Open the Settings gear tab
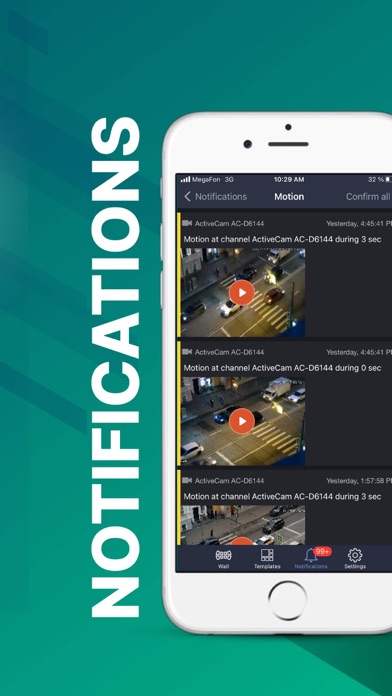The width and height of the screenshot is (392, 696). [x=355, y=559]
